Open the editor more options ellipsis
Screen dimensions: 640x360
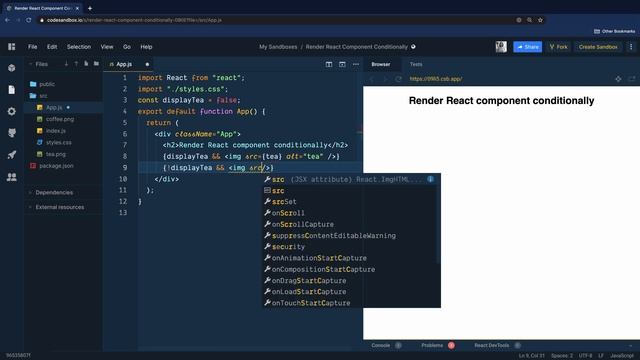pyautogui.click(x=356, y=64)
